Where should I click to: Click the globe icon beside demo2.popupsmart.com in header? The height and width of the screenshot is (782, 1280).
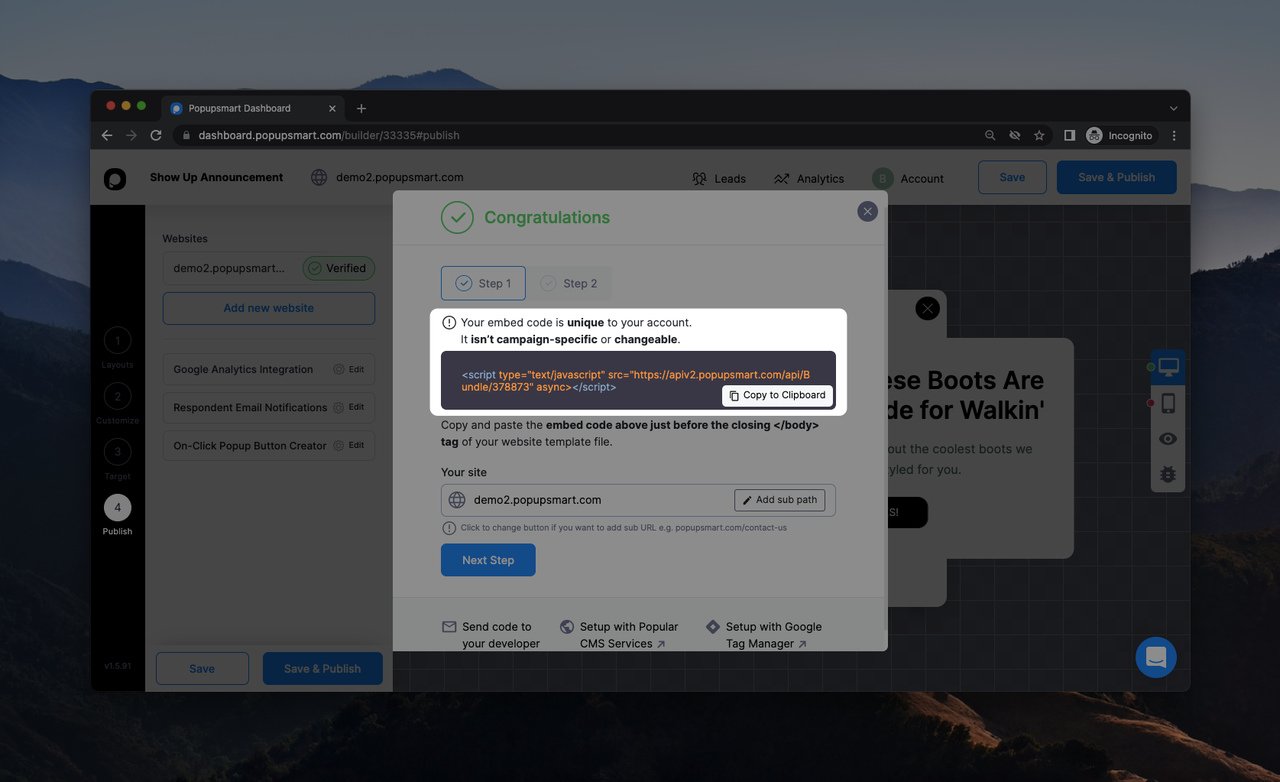click(x=319, y=177)
